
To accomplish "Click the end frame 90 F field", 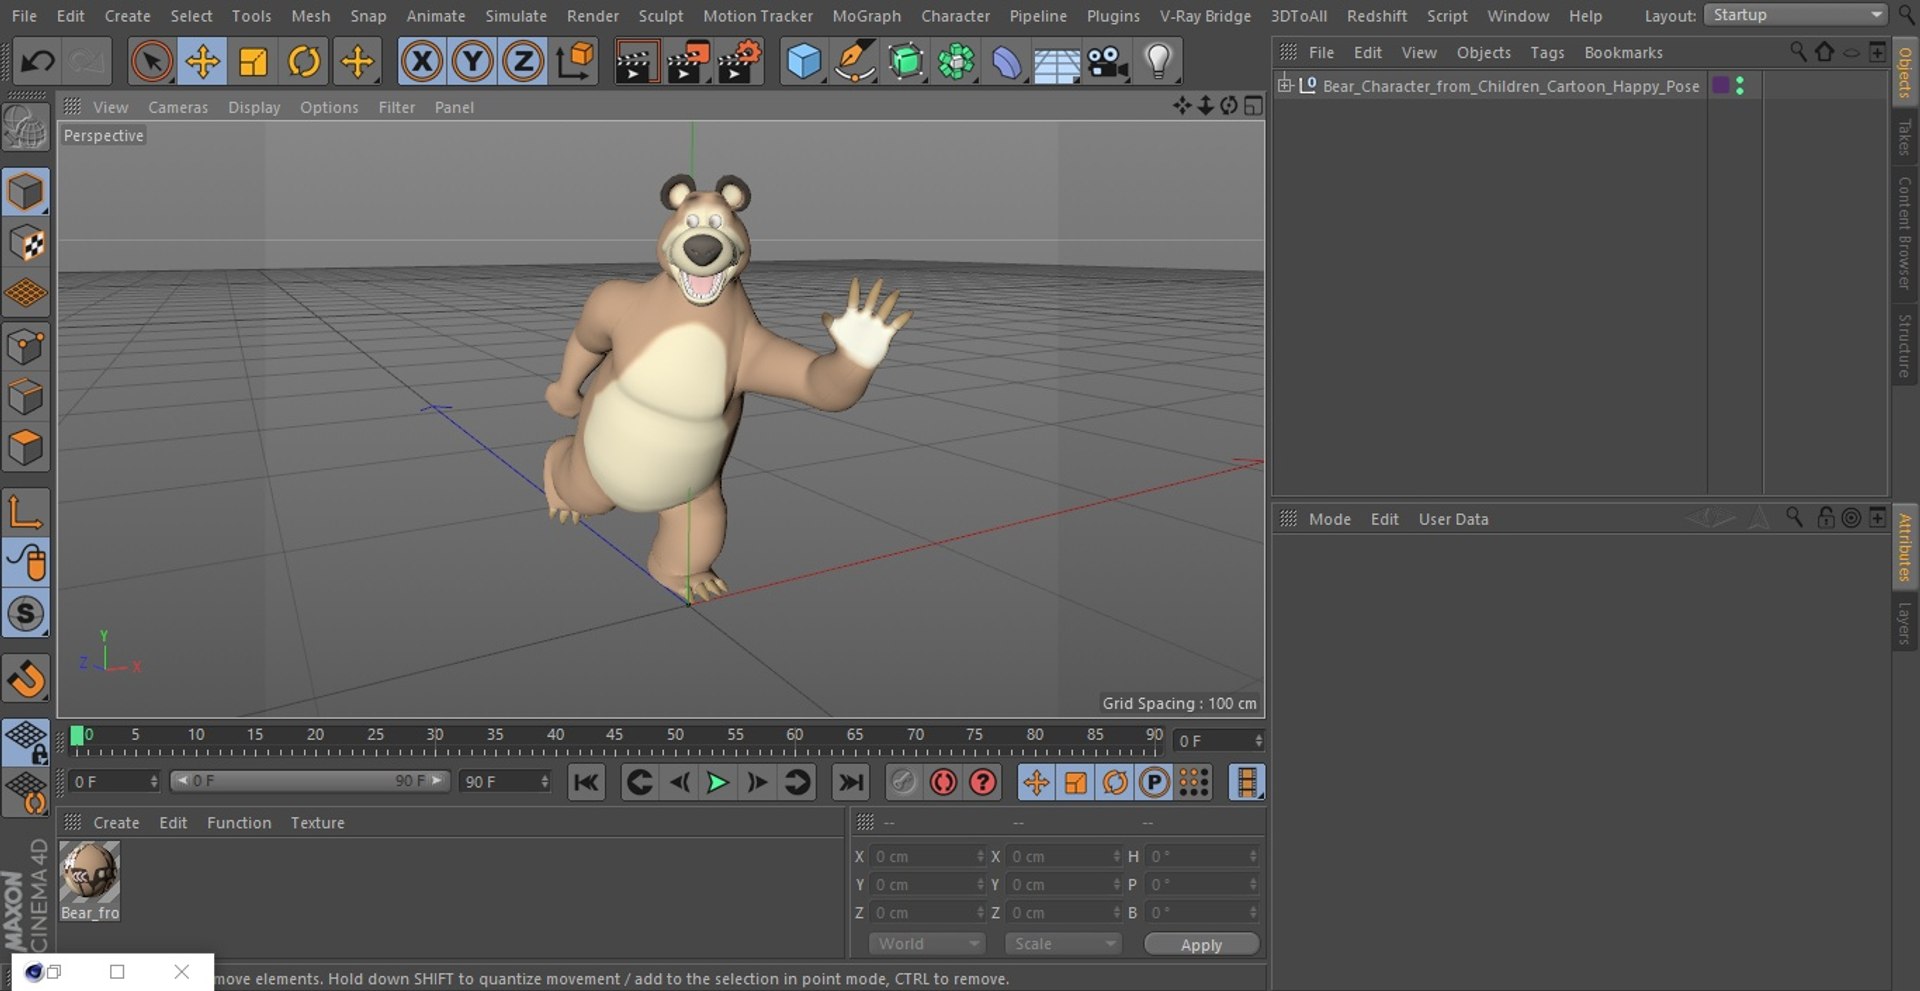I will point(506,782).
